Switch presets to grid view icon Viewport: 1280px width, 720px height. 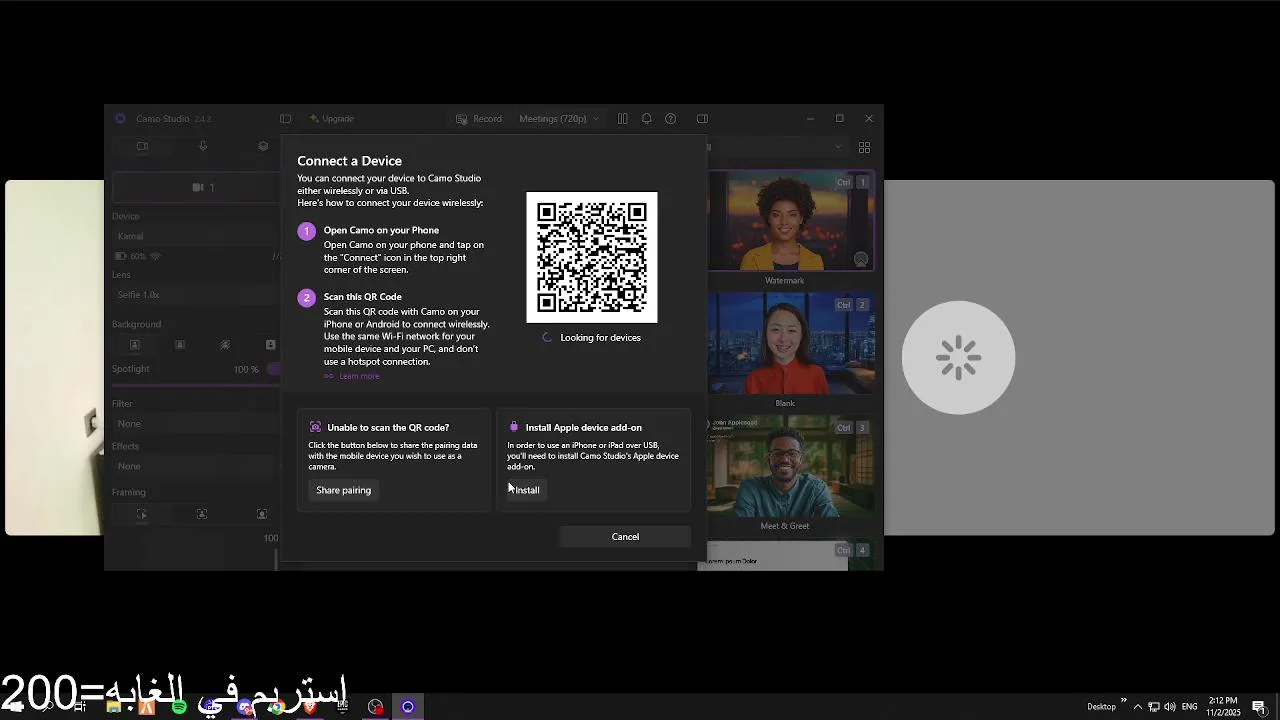pyautogui.click(x=864, y=147)
